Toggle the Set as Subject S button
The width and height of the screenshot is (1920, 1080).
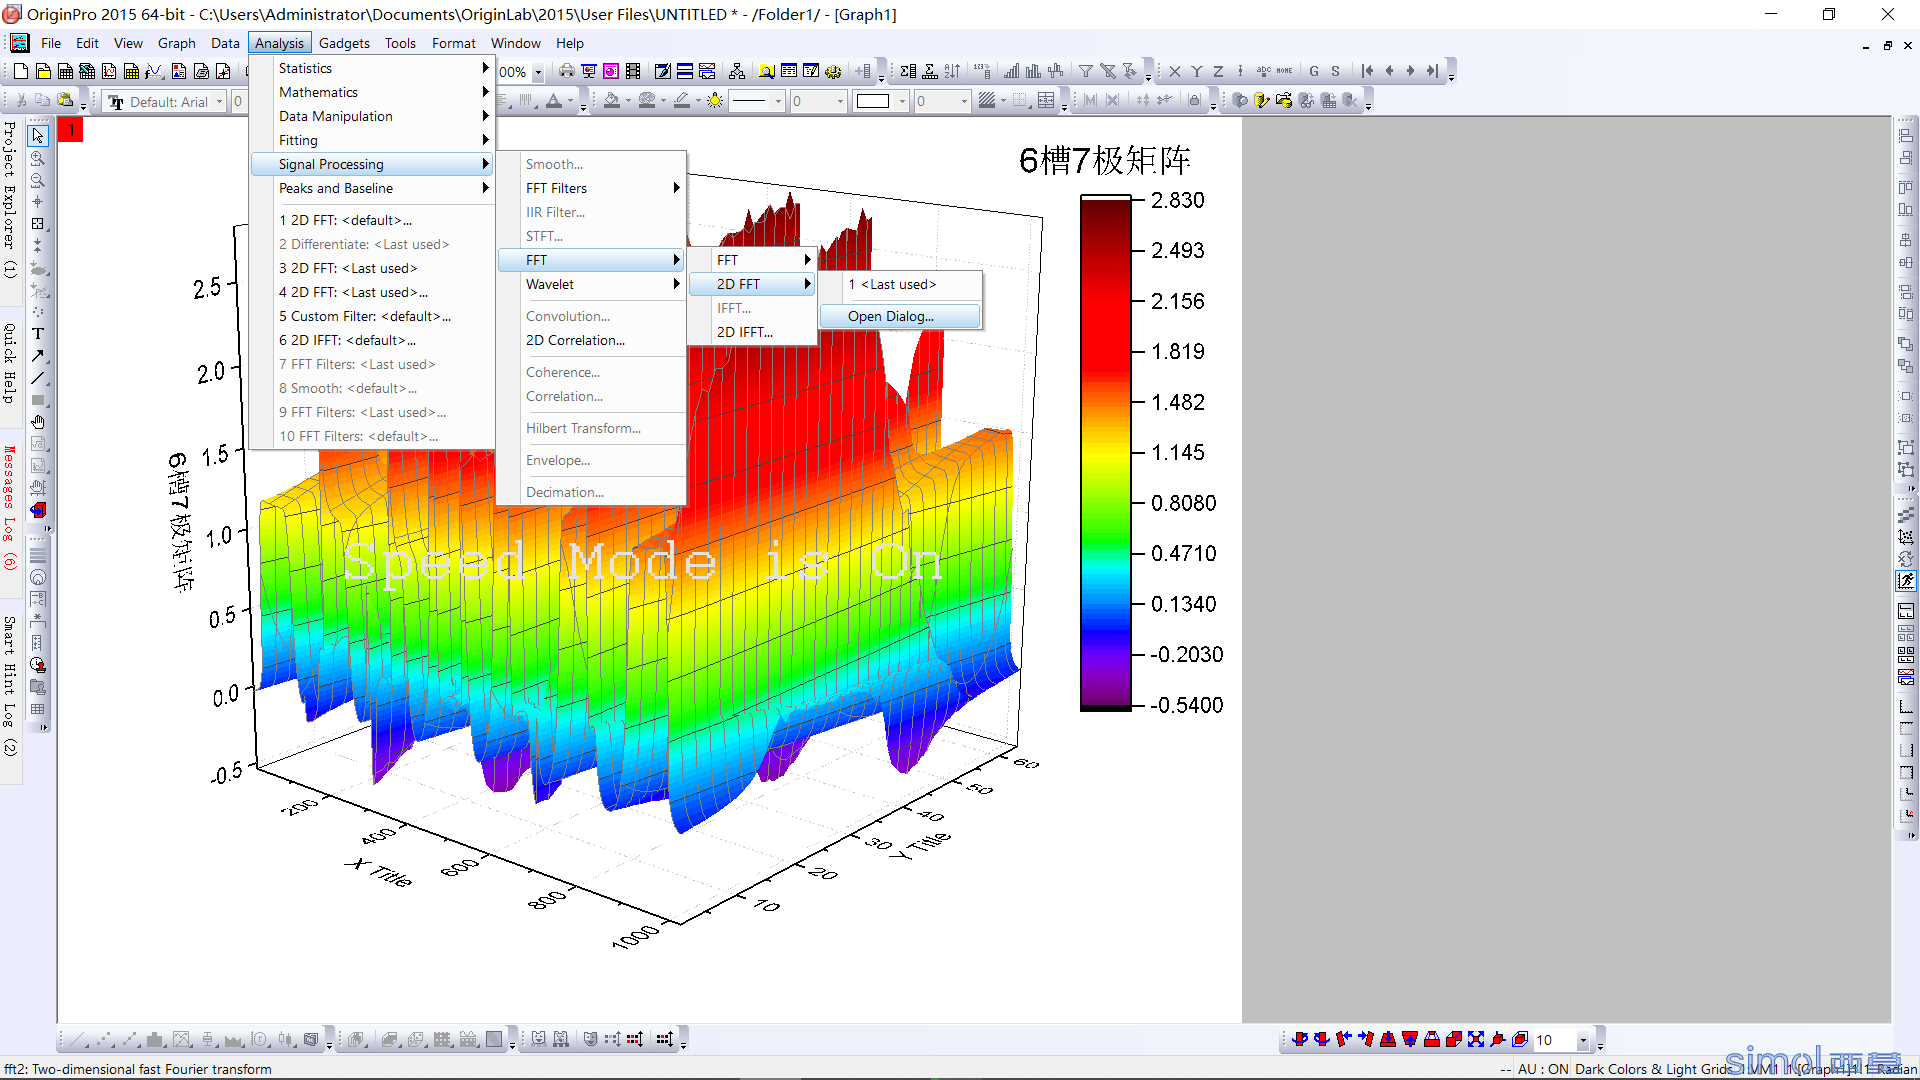tap(1336, 71)
